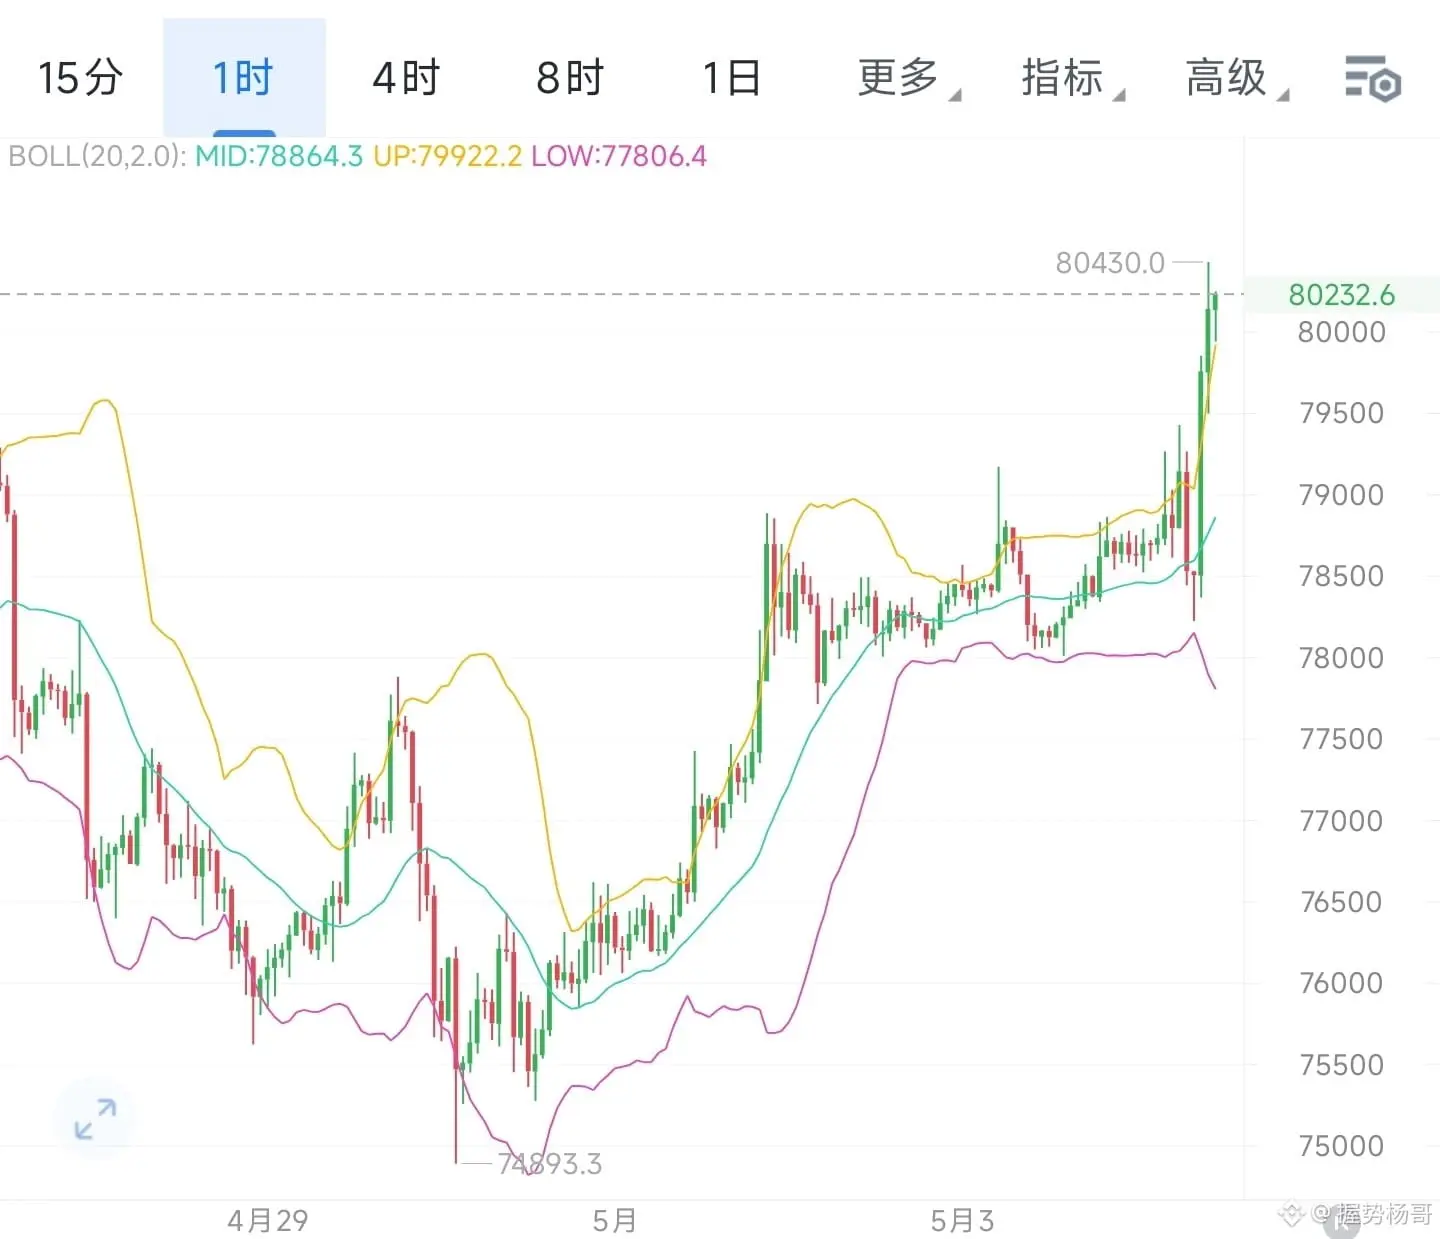Screen dimensions: 1440x1239
Task: Click the 79000 price axis label
Action: coord(1341,495)
